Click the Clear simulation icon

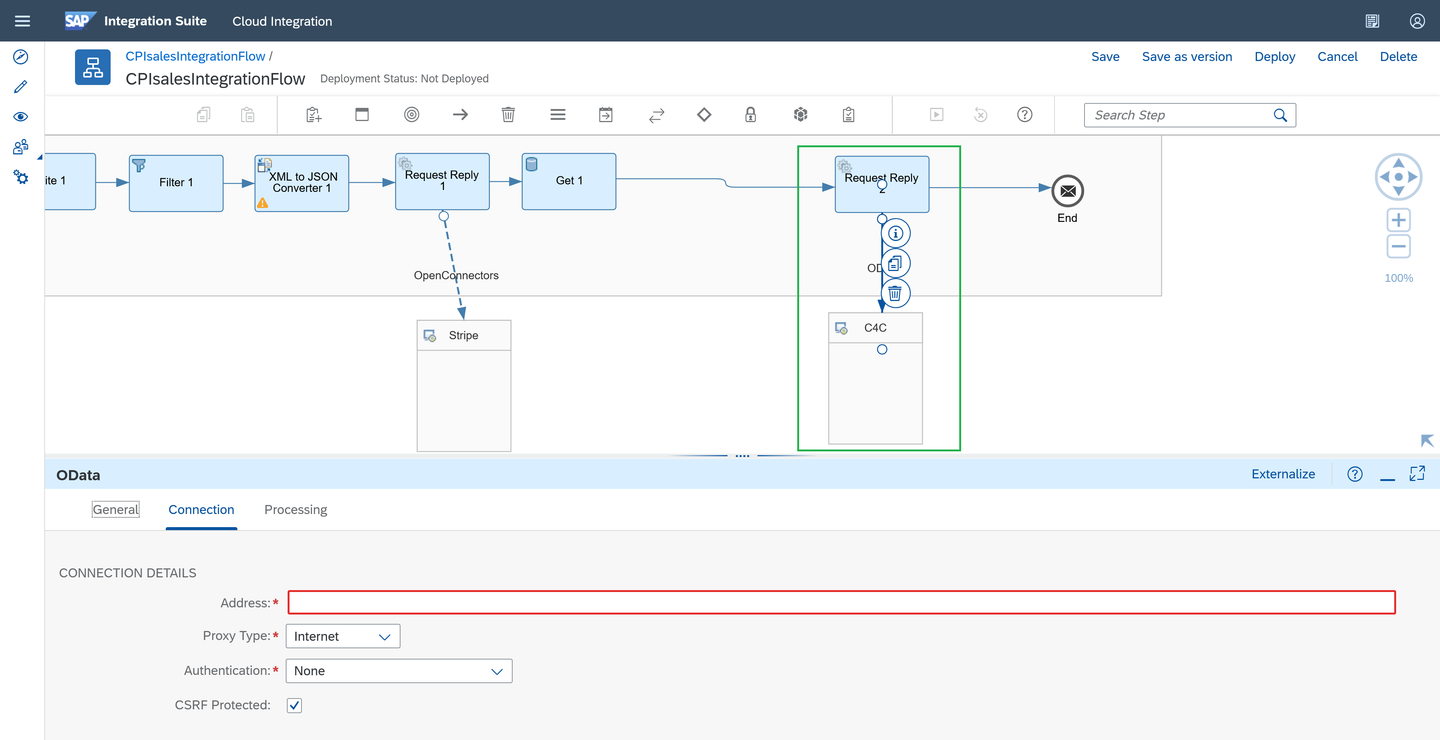point(981,115)
